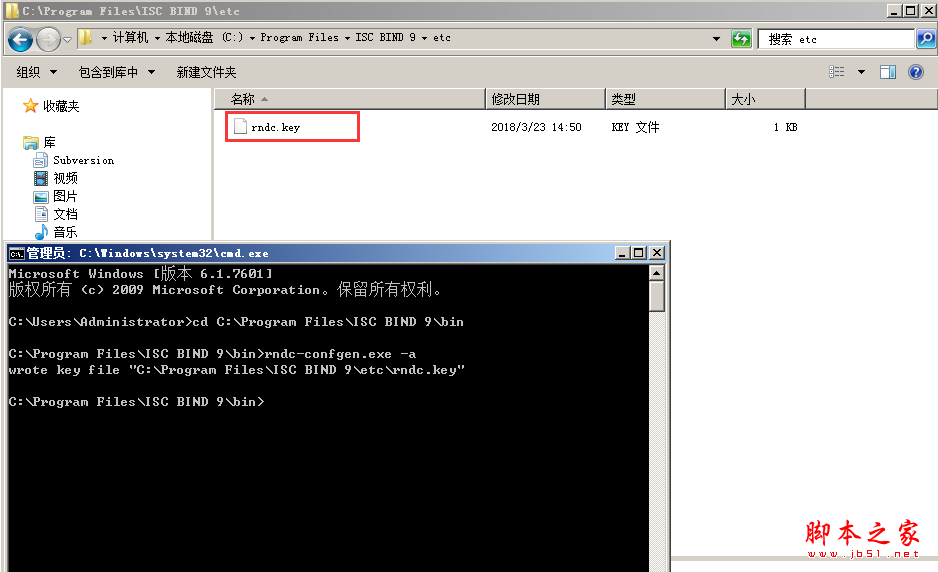
Task: Click the Explorer title bar folder icon
Action: tap(12, 11)
